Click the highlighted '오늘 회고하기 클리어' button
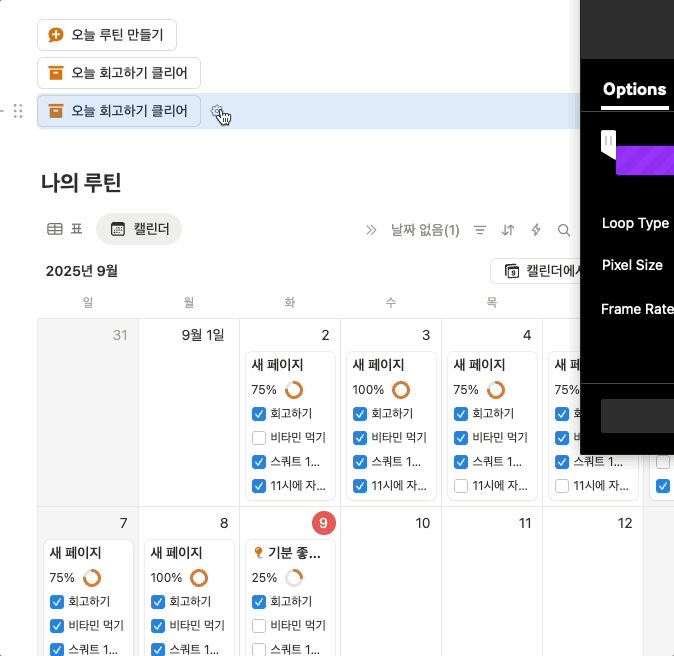The image size is (674, 656). coord(119,111)
